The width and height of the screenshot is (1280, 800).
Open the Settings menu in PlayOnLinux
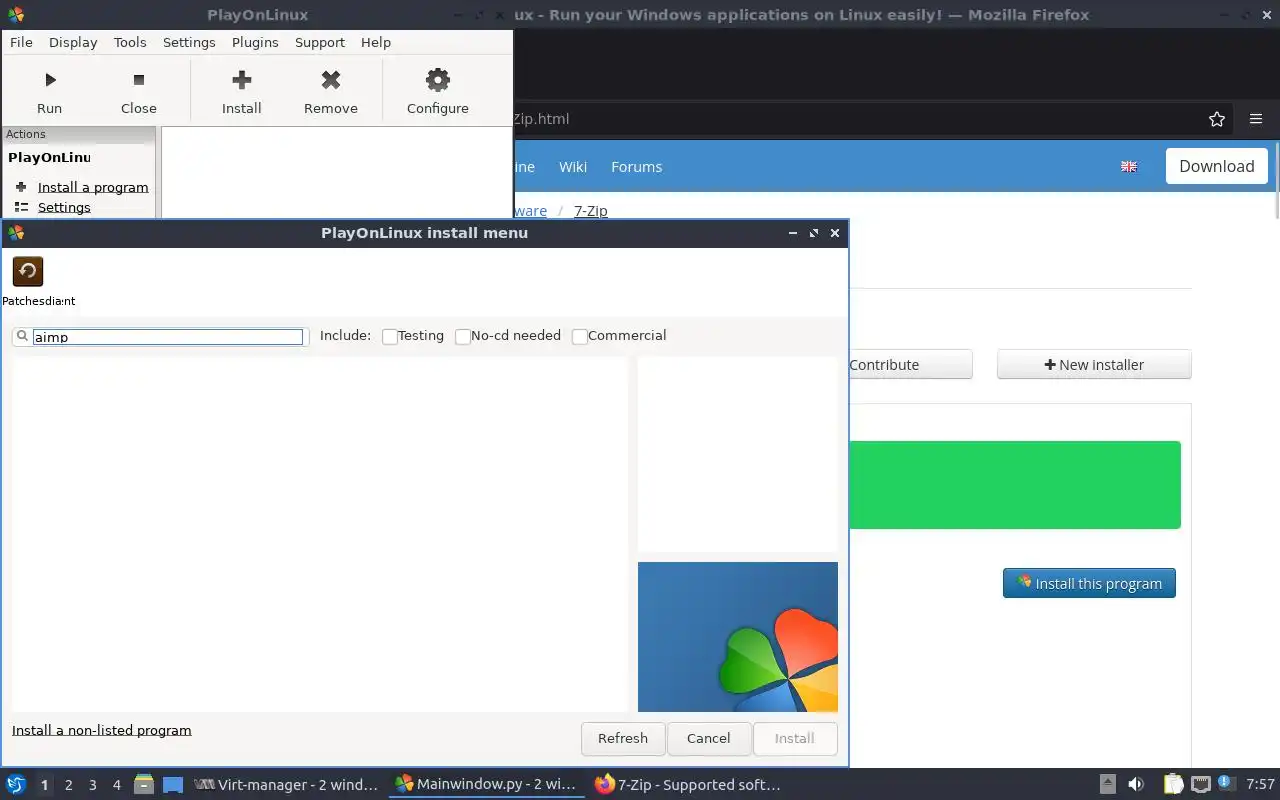pos(189,42)
